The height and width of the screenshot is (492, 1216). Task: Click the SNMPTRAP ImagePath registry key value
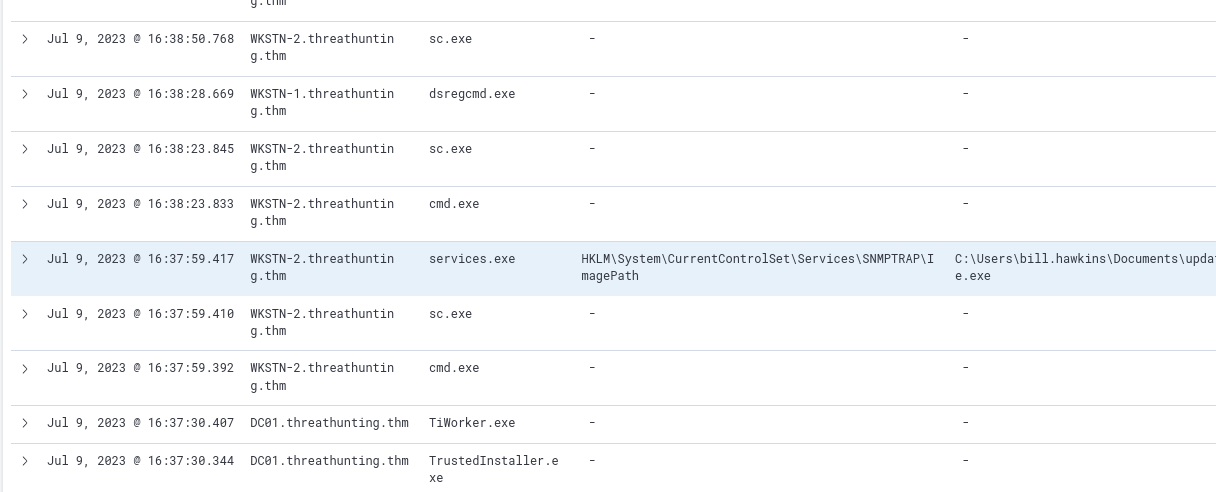pyautogui.click(x=757, y=267)
